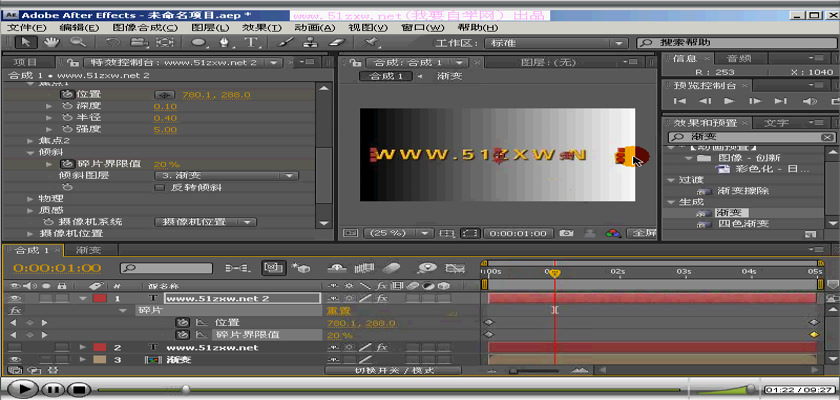Click the composition mini-flowchart icon in timeline

point(236,267)
